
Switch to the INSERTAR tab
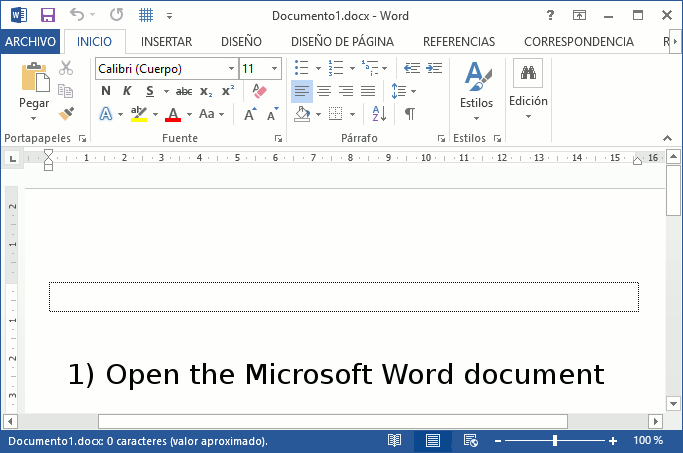coord(166,41)
